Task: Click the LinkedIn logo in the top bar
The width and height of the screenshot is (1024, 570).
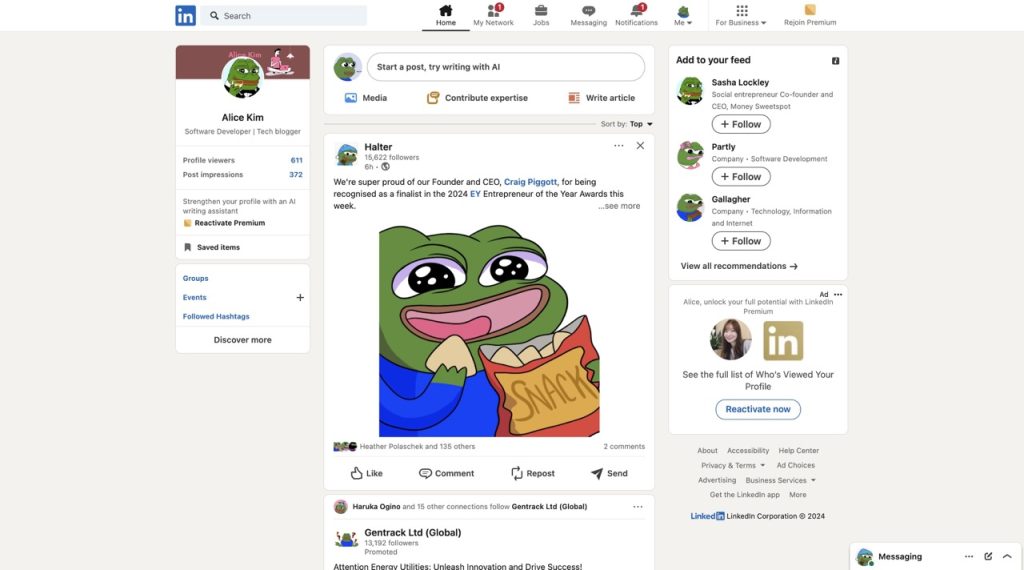Action: (186, 15)
